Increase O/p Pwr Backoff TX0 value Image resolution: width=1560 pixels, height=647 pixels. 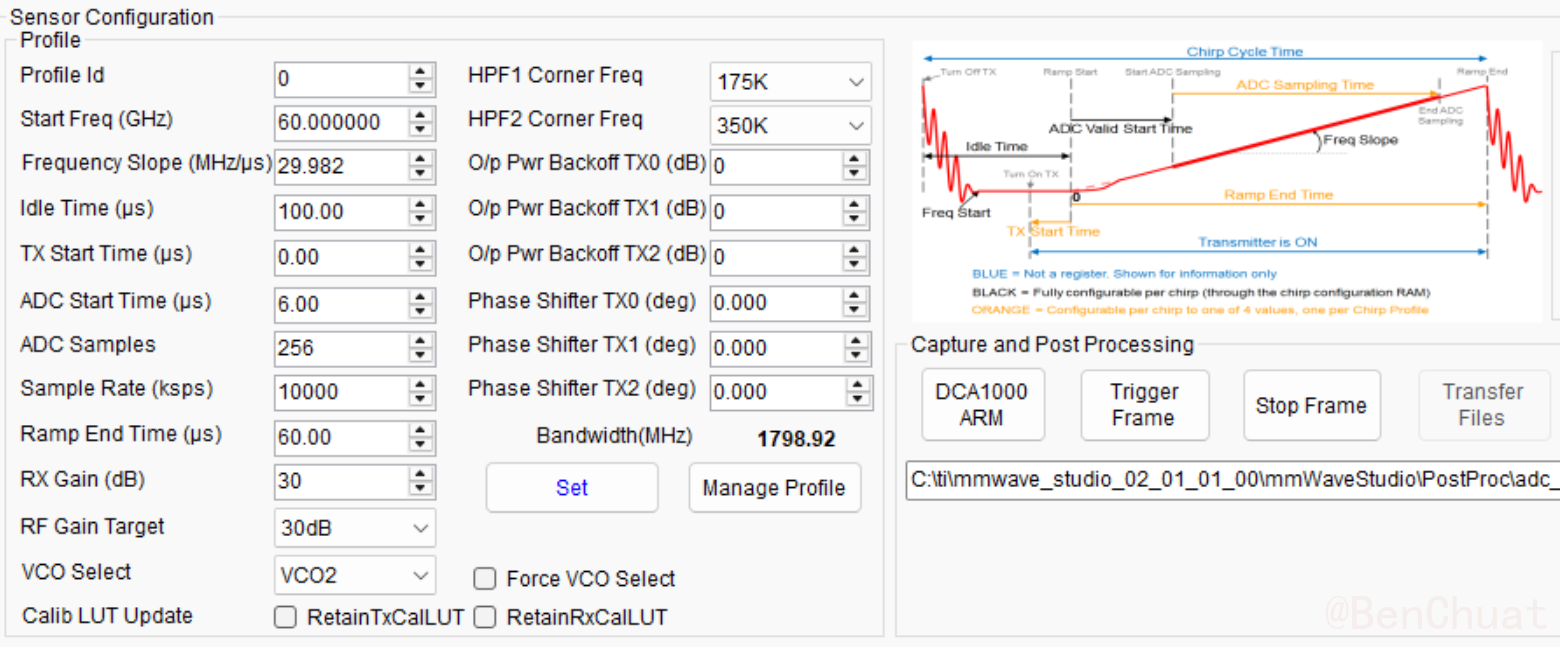click(855, 159)
